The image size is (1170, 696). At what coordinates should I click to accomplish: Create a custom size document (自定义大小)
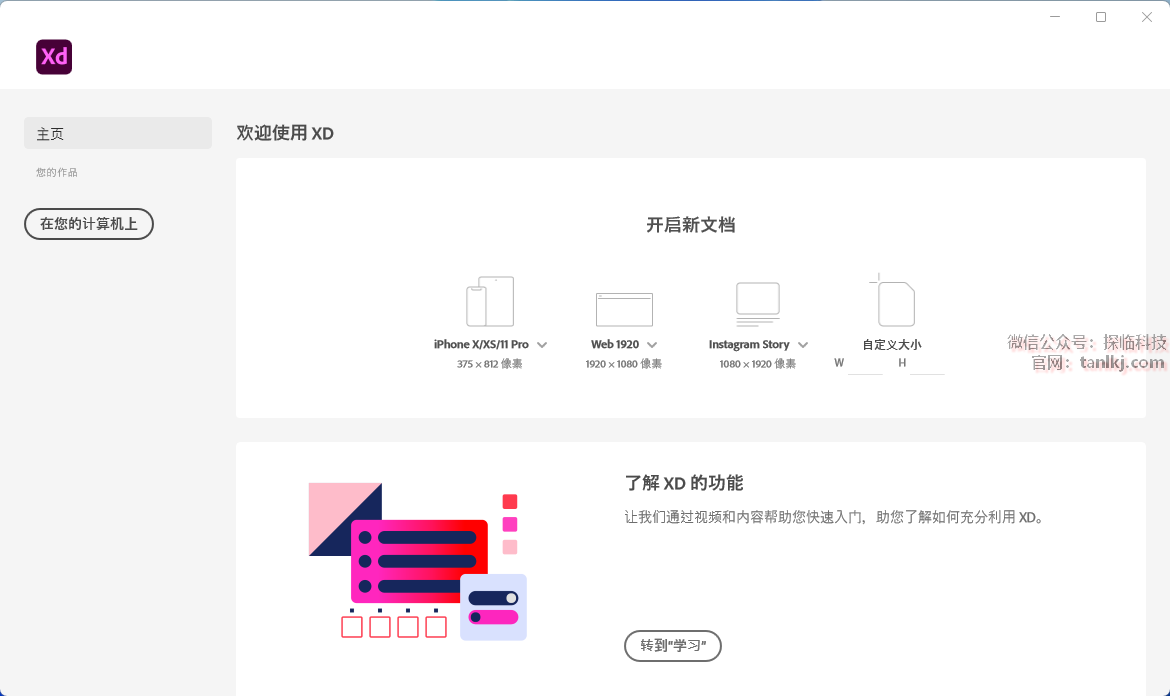coord(892,301)
